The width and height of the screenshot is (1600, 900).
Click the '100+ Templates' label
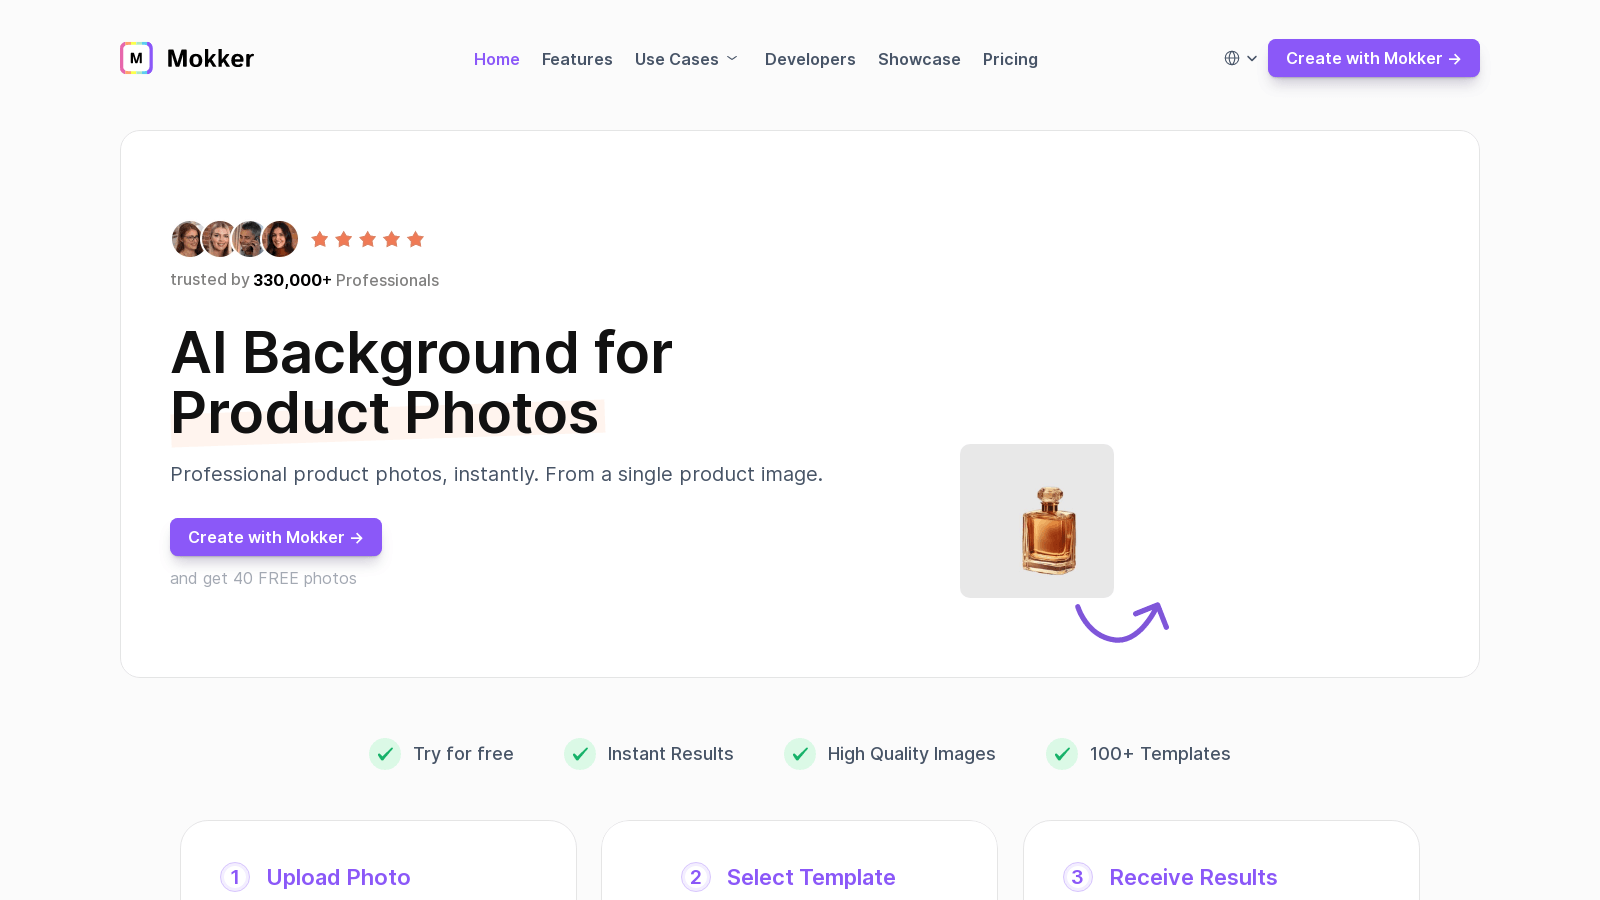(1160, 754)
